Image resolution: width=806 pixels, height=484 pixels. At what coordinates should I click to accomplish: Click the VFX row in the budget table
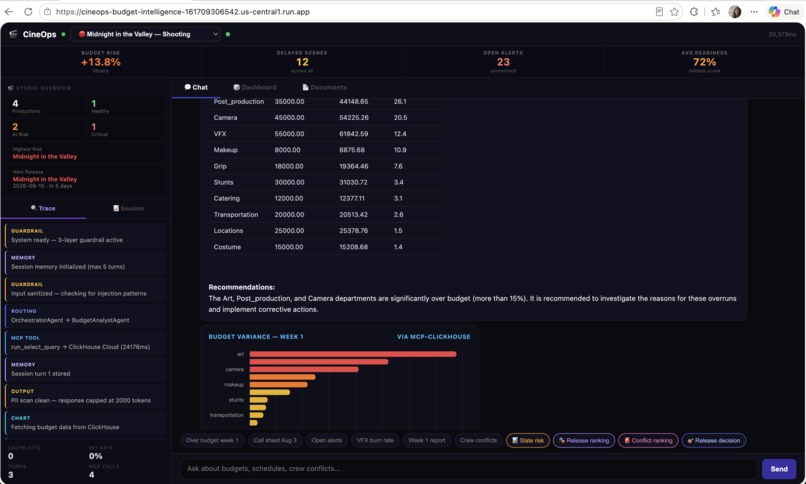point(325,134)
